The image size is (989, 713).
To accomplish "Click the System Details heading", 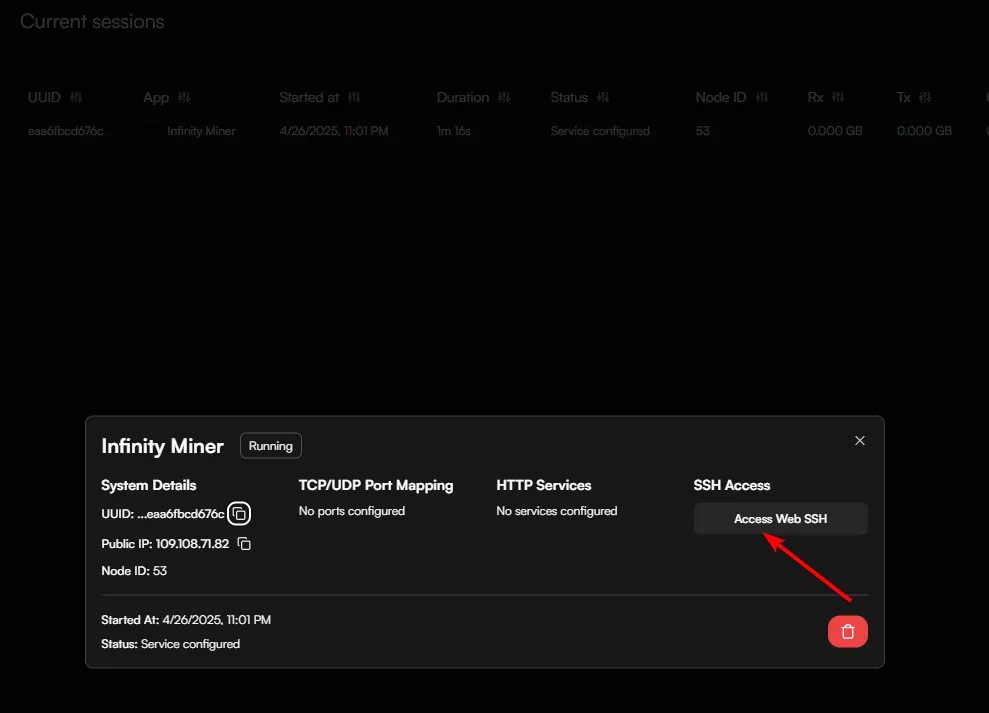I will pyautogui.click(x=149, y=485).
